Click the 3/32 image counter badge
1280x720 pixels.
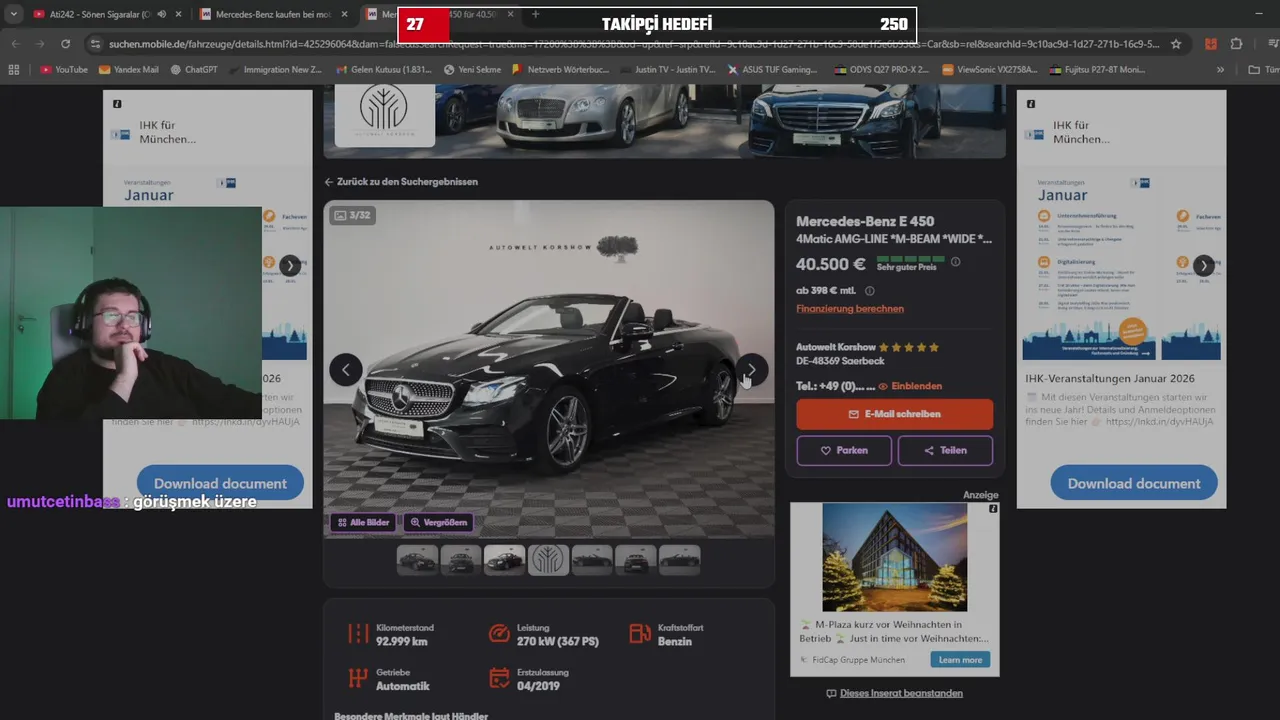click(x=352, y=215)
